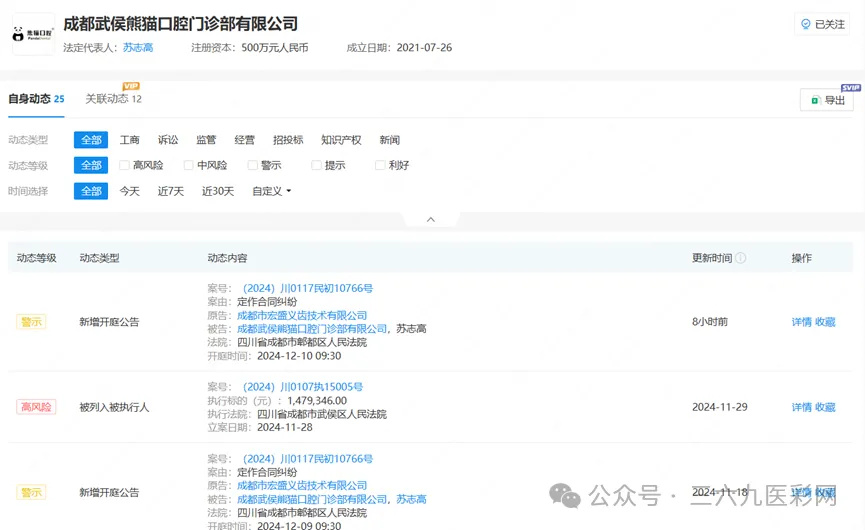This screenshot has height=530, width=865.
Task: Collapse the filter panel with chevron
Action: [431, 220]
